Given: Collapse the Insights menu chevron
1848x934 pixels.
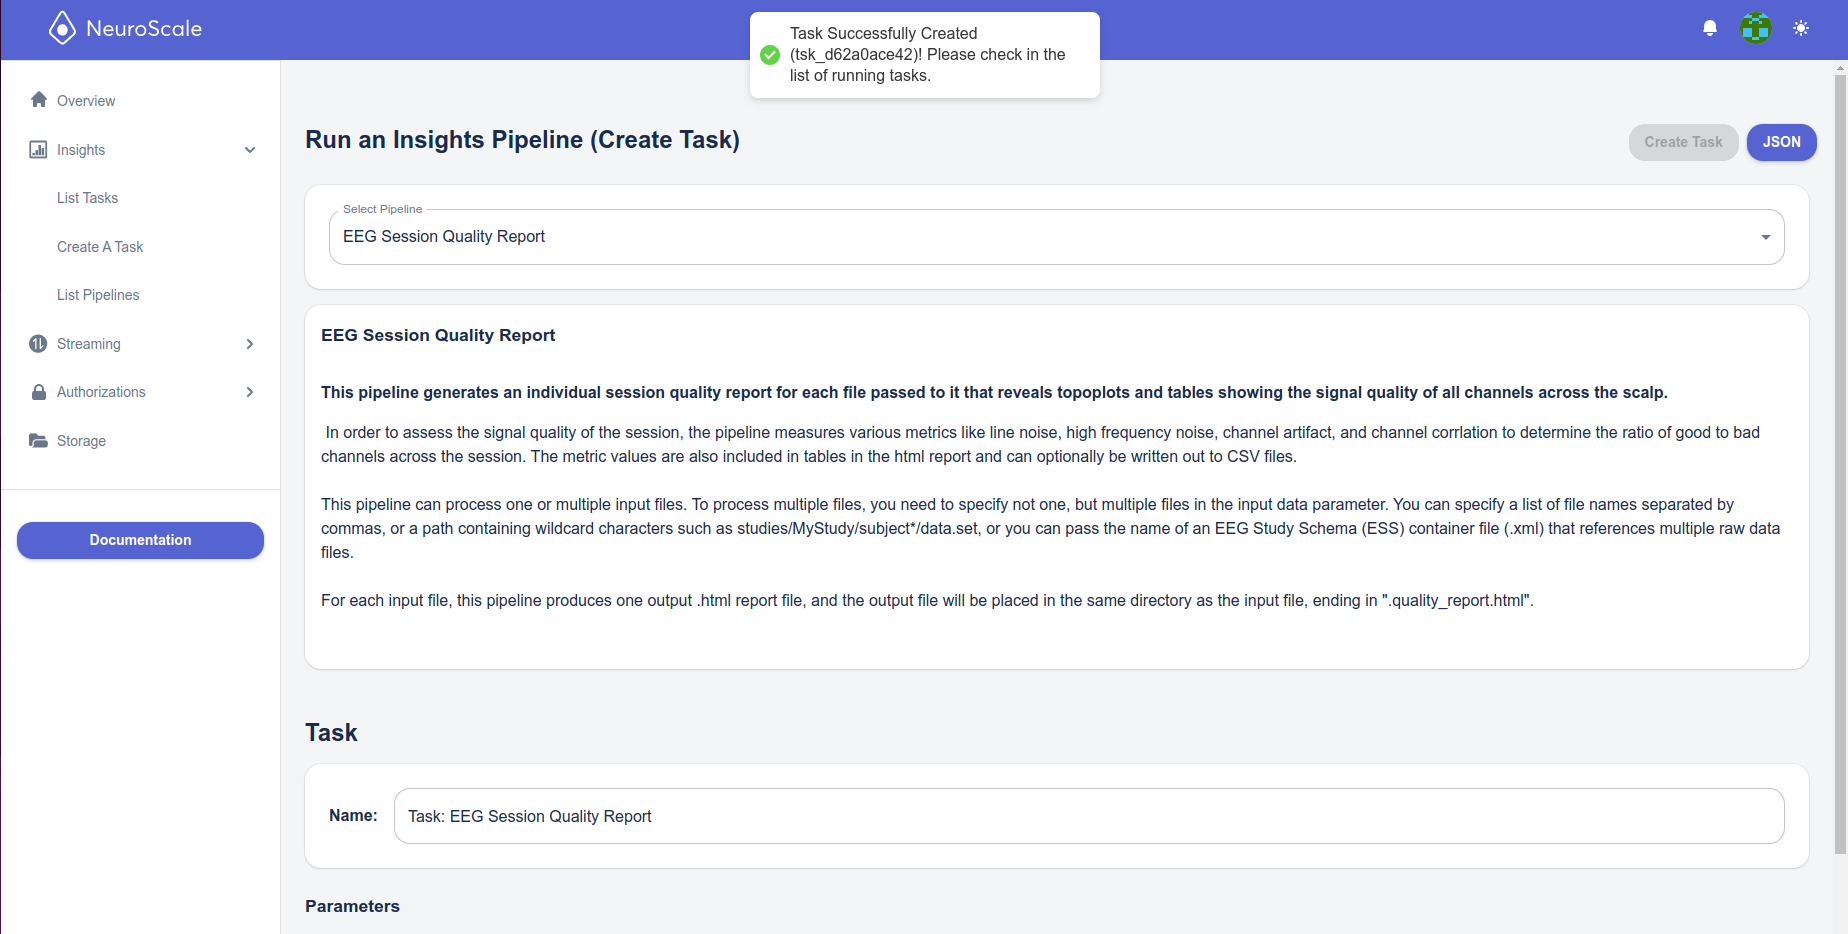Looking at the screenshot, I should 250,150.
